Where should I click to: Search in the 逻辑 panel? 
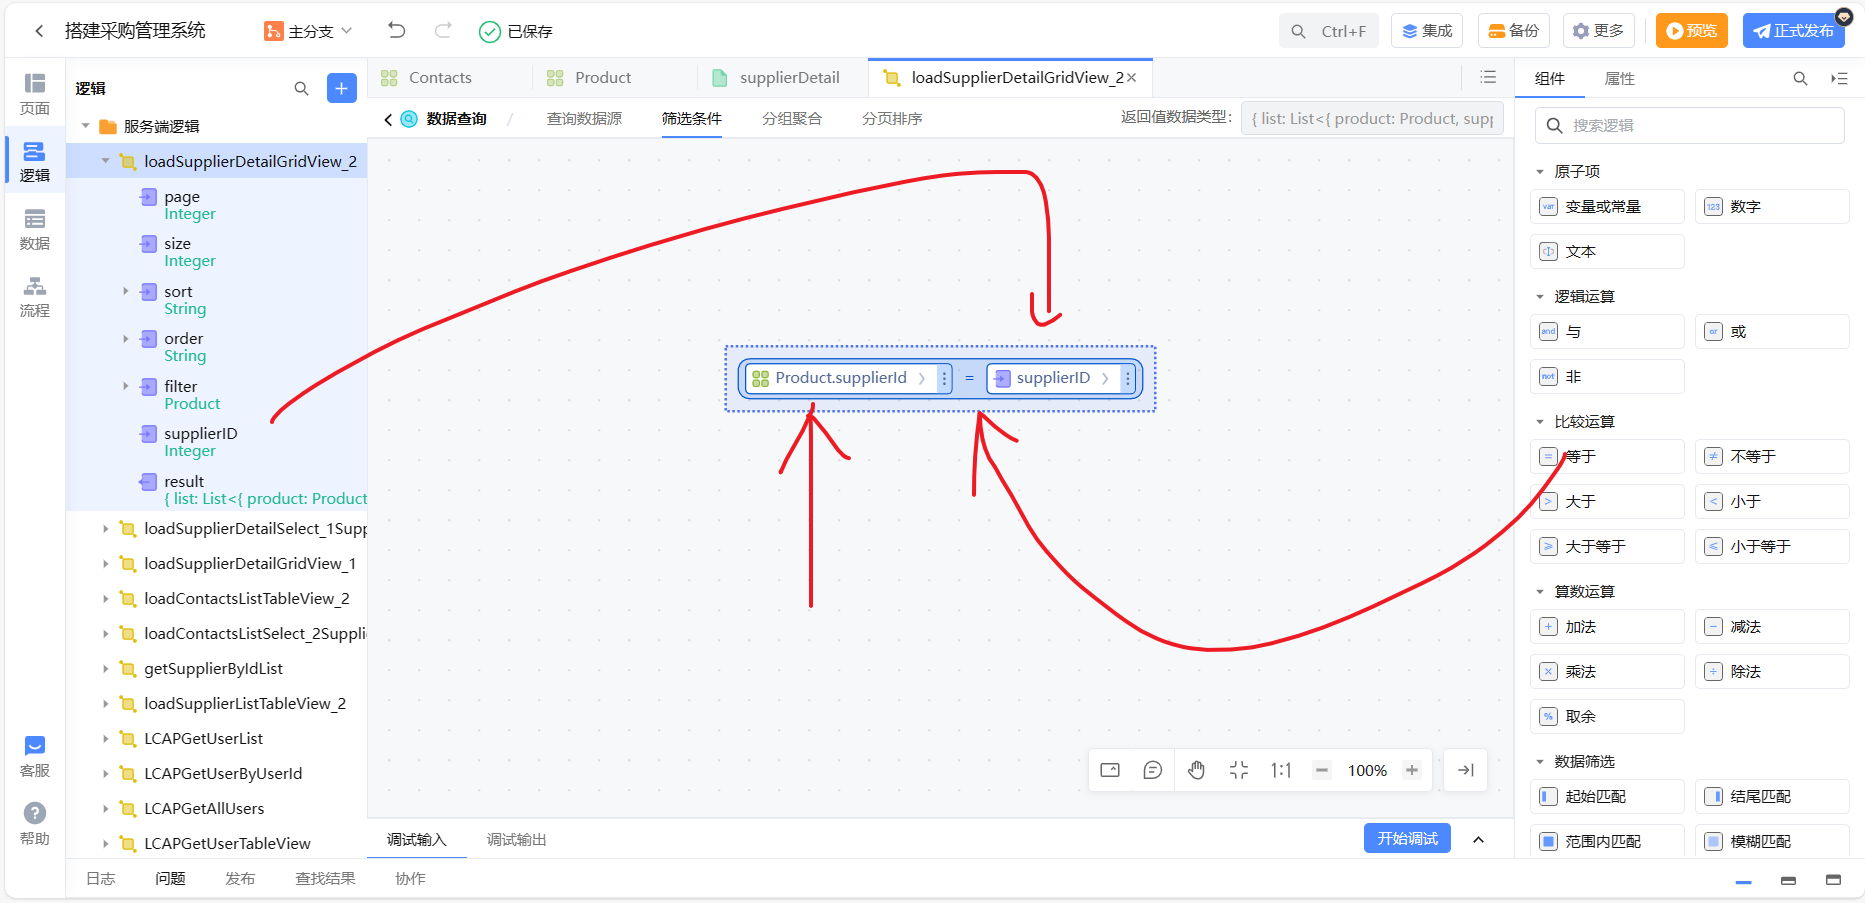[x=301, y=88]
